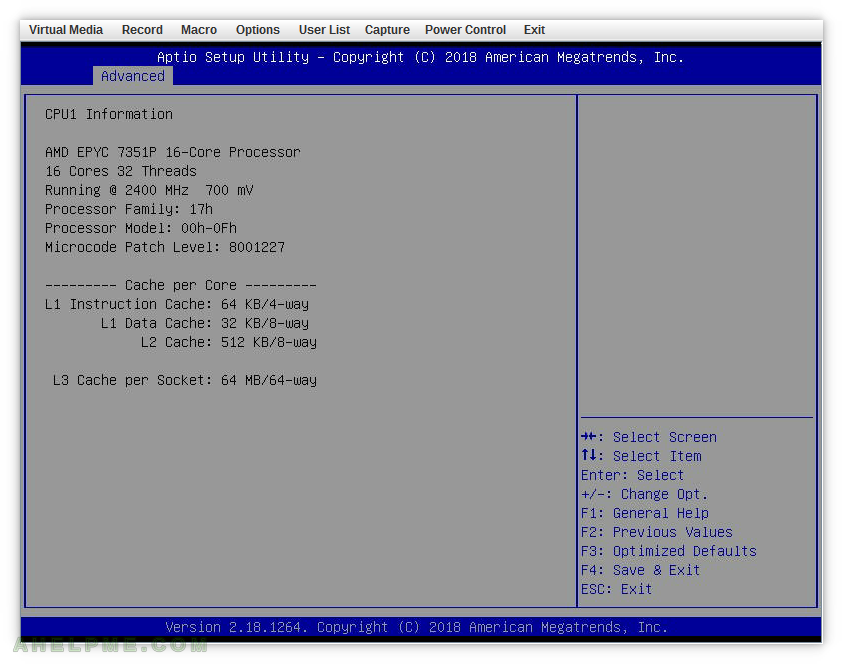Click the L2 Cache: 512 KB/8-way line
Viewport: 843px width, 664px height.
click(228, 342)
